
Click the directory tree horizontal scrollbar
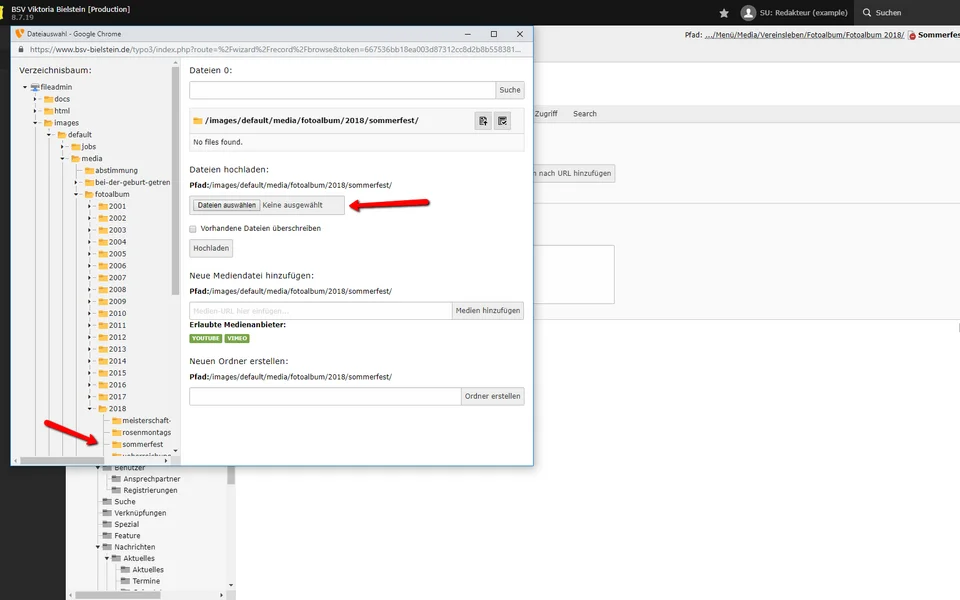[x=90, y=461]
